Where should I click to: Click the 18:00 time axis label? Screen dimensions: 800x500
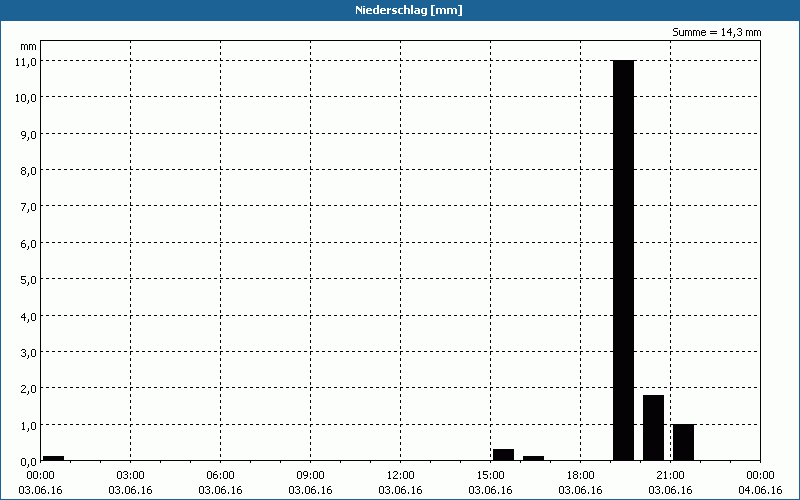click(x=581, y=476)
